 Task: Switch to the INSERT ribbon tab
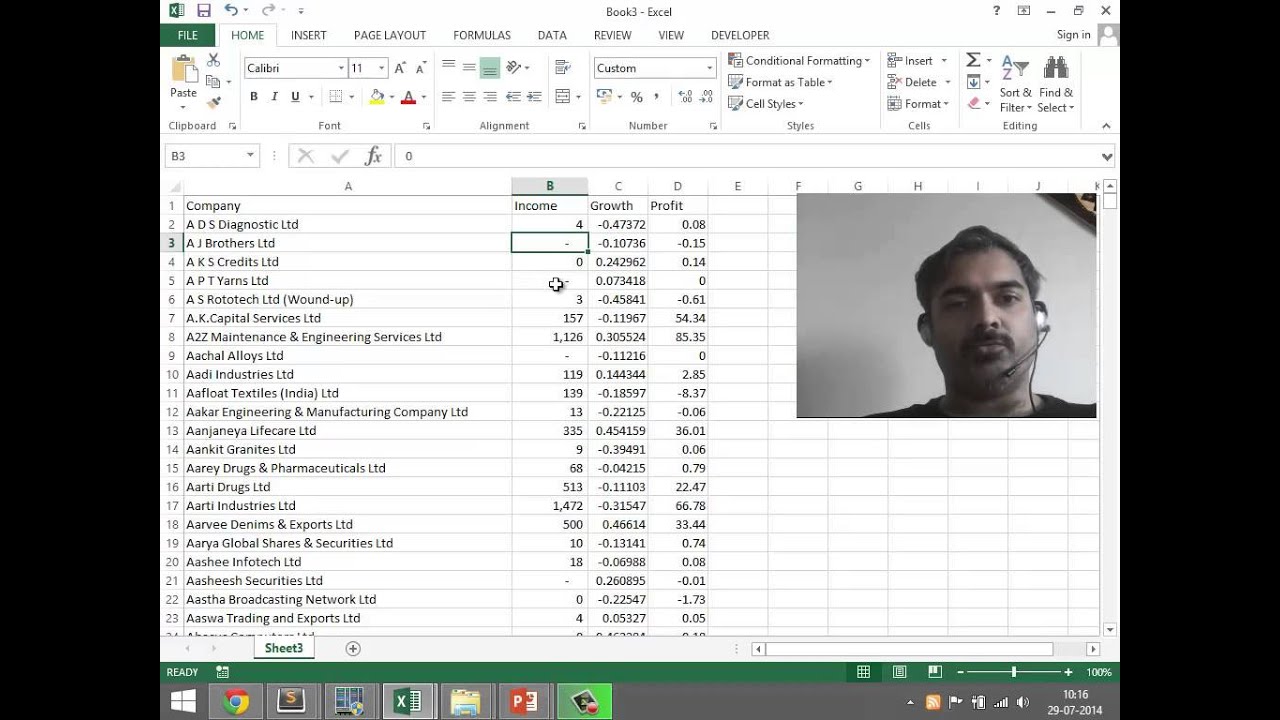(x=308, y=35)
